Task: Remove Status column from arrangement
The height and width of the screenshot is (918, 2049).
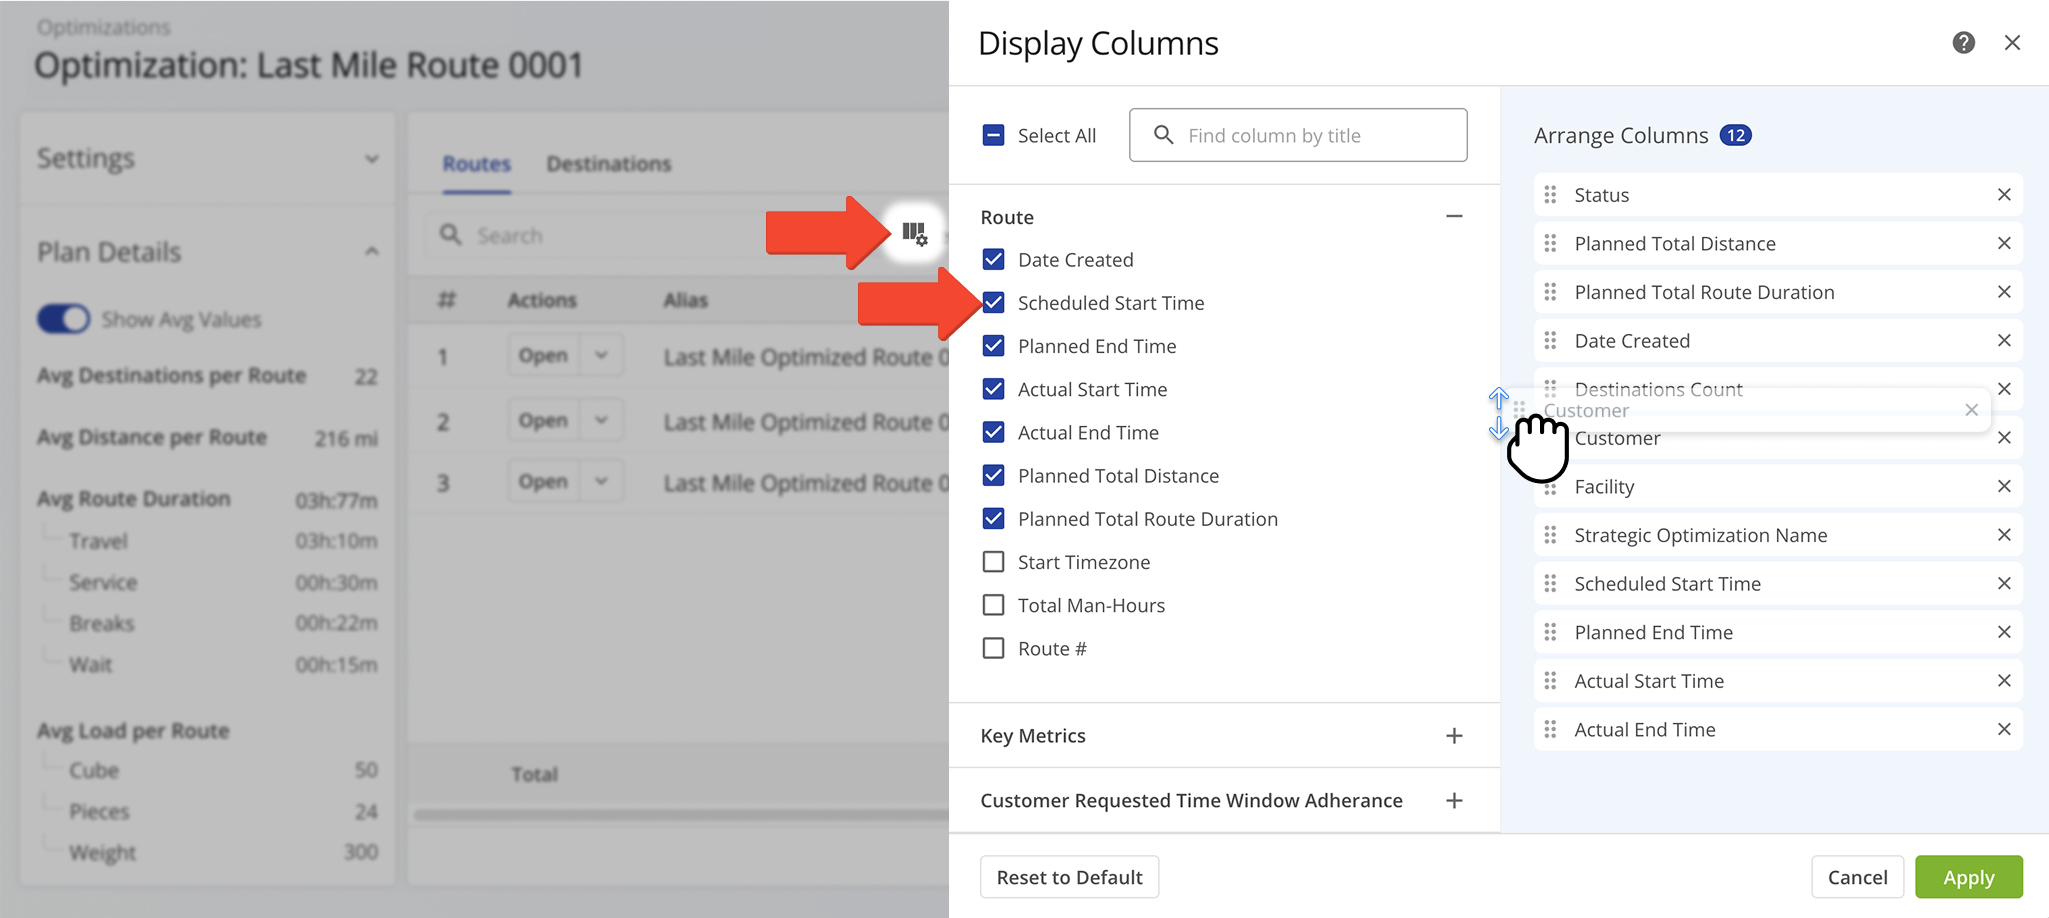Action: (2003, 195)
